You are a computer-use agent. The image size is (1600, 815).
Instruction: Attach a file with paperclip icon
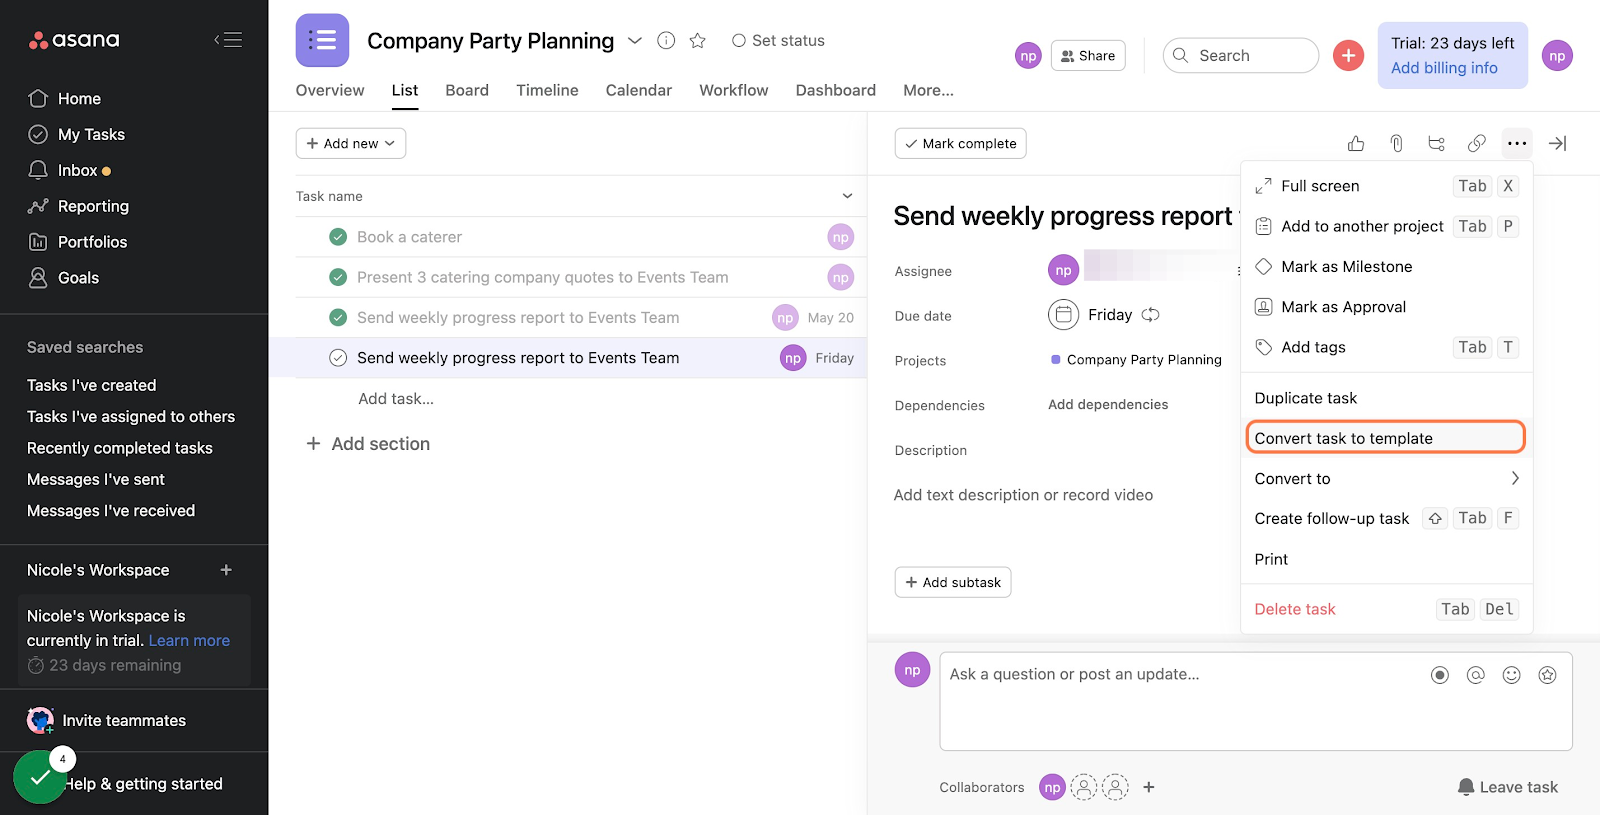tap(1396, 143)
